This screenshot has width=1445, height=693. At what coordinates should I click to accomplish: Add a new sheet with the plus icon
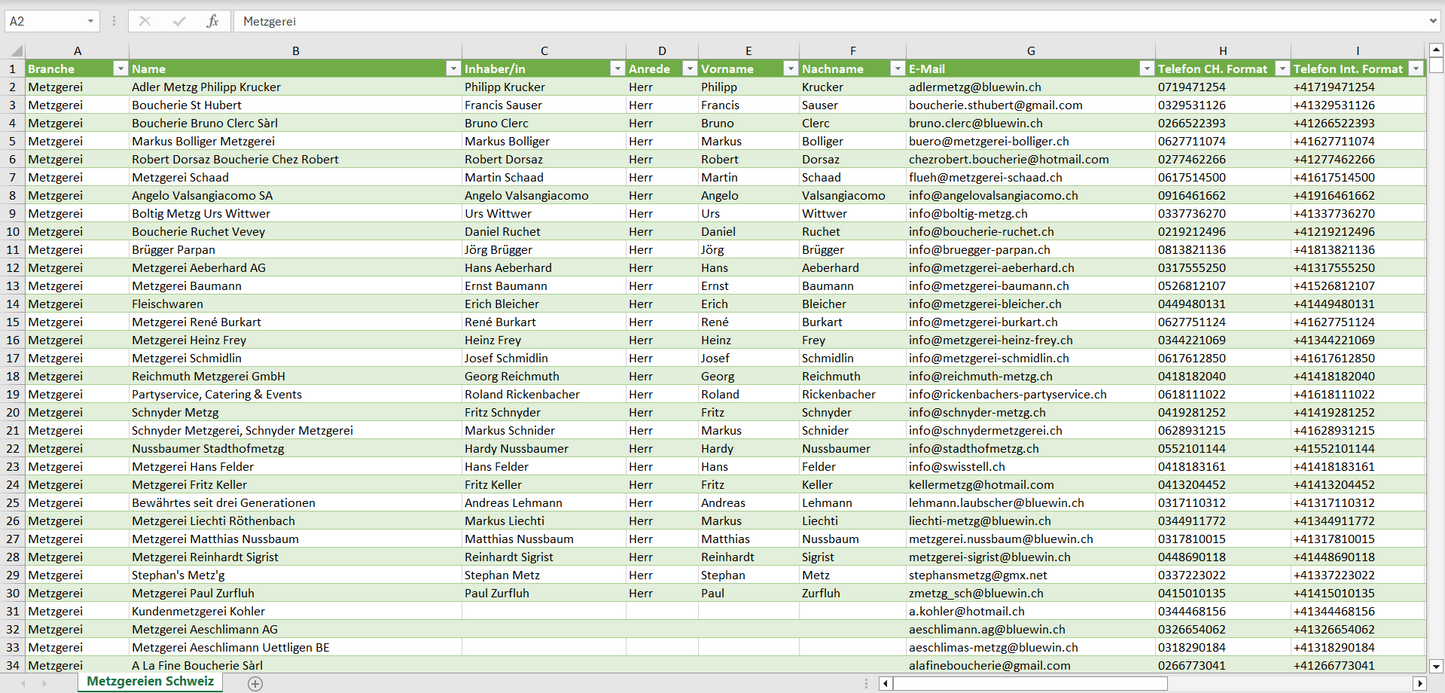[x=255, y=683]
